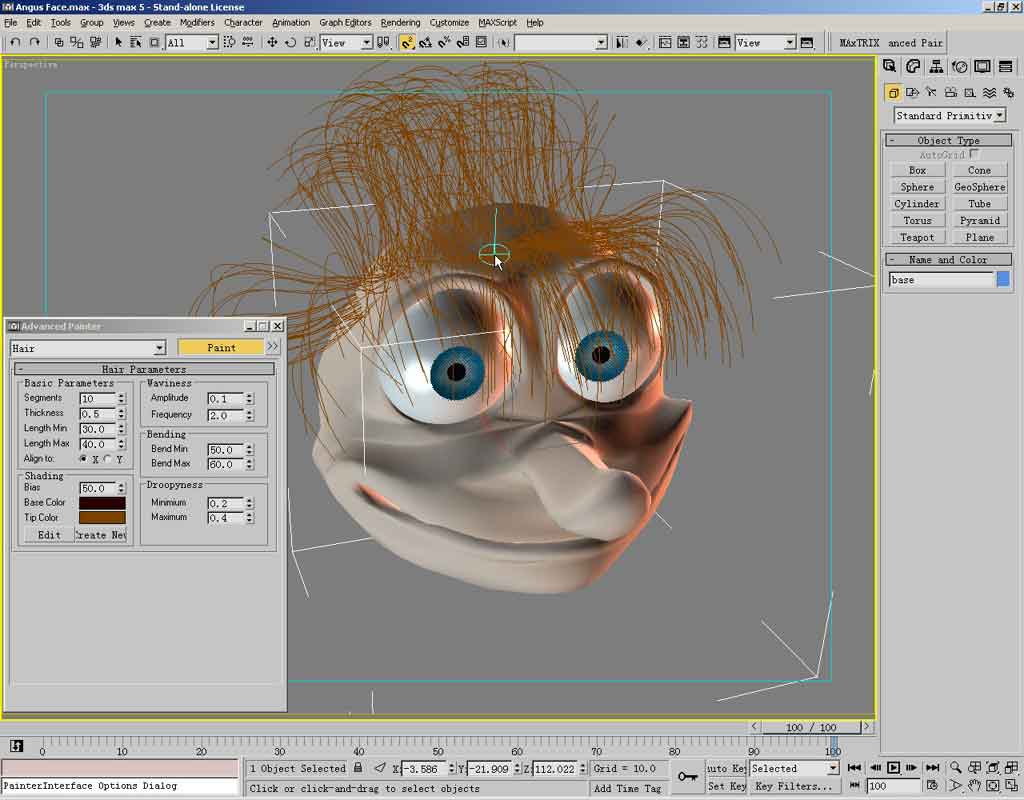Viewport: 1024px width, 800px height.
Task: Choose the Align to Y radio button
Action: (x=107, y=459)
